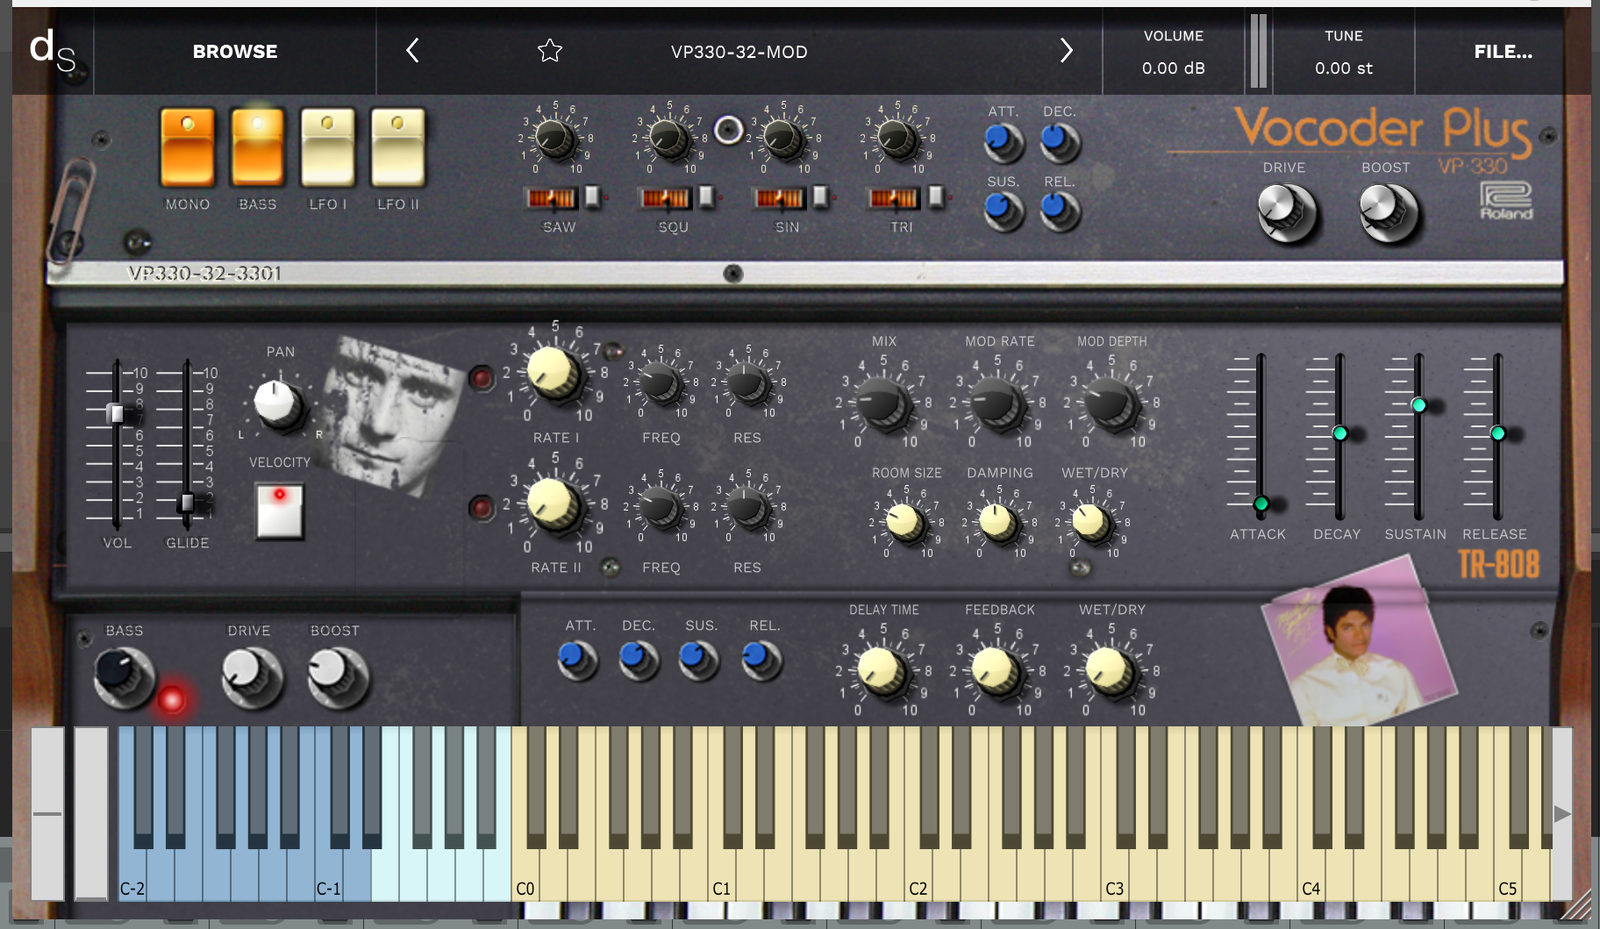This screenshot has height=929, width=1600.
Task: Click the top-right DRIVE silver knob
Action: pyautogui.click(x=1284, y=211)
